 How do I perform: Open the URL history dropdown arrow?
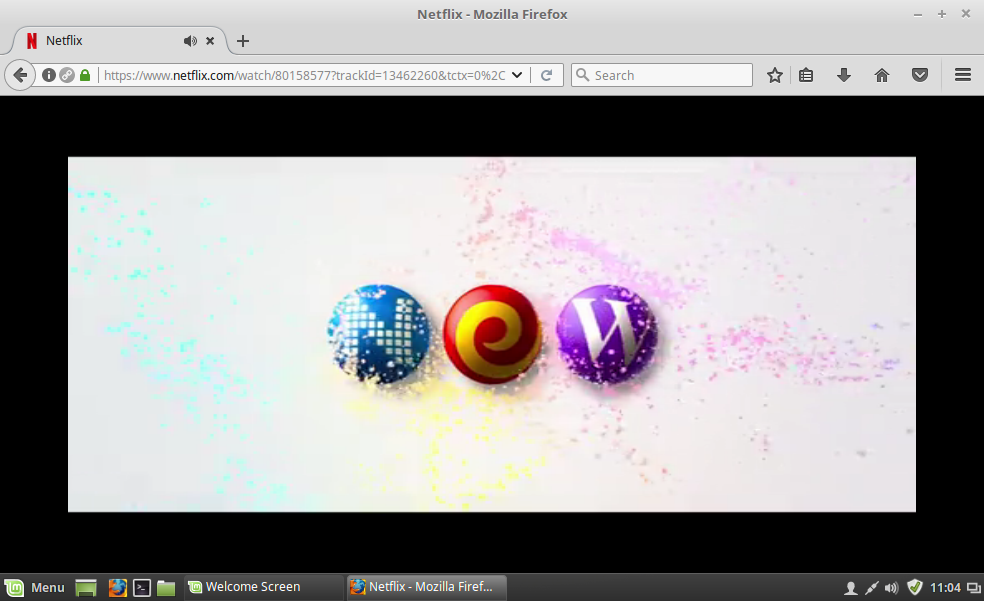point(517,75)
